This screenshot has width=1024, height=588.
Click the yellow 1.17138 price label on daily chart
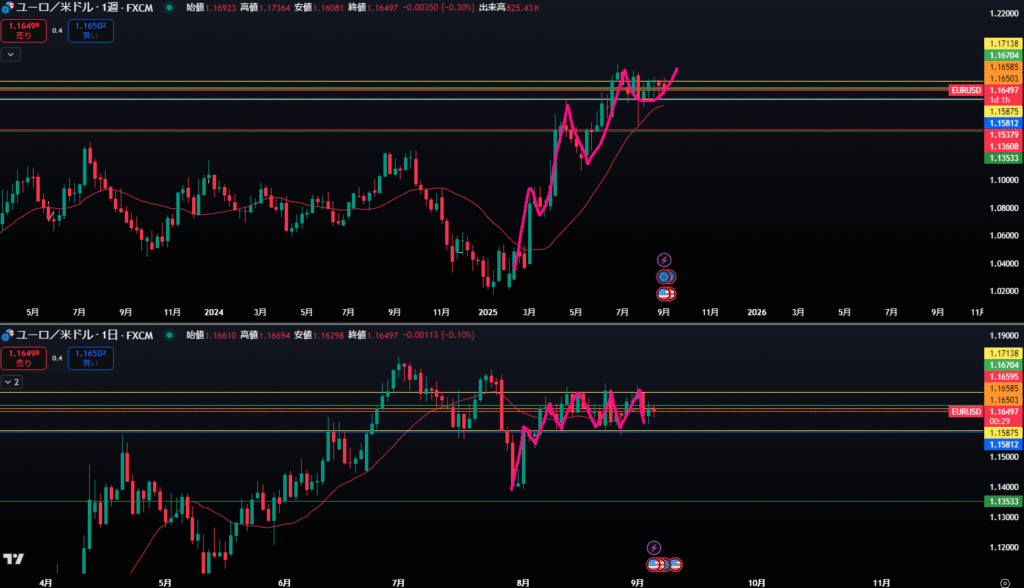(1002, 353)
